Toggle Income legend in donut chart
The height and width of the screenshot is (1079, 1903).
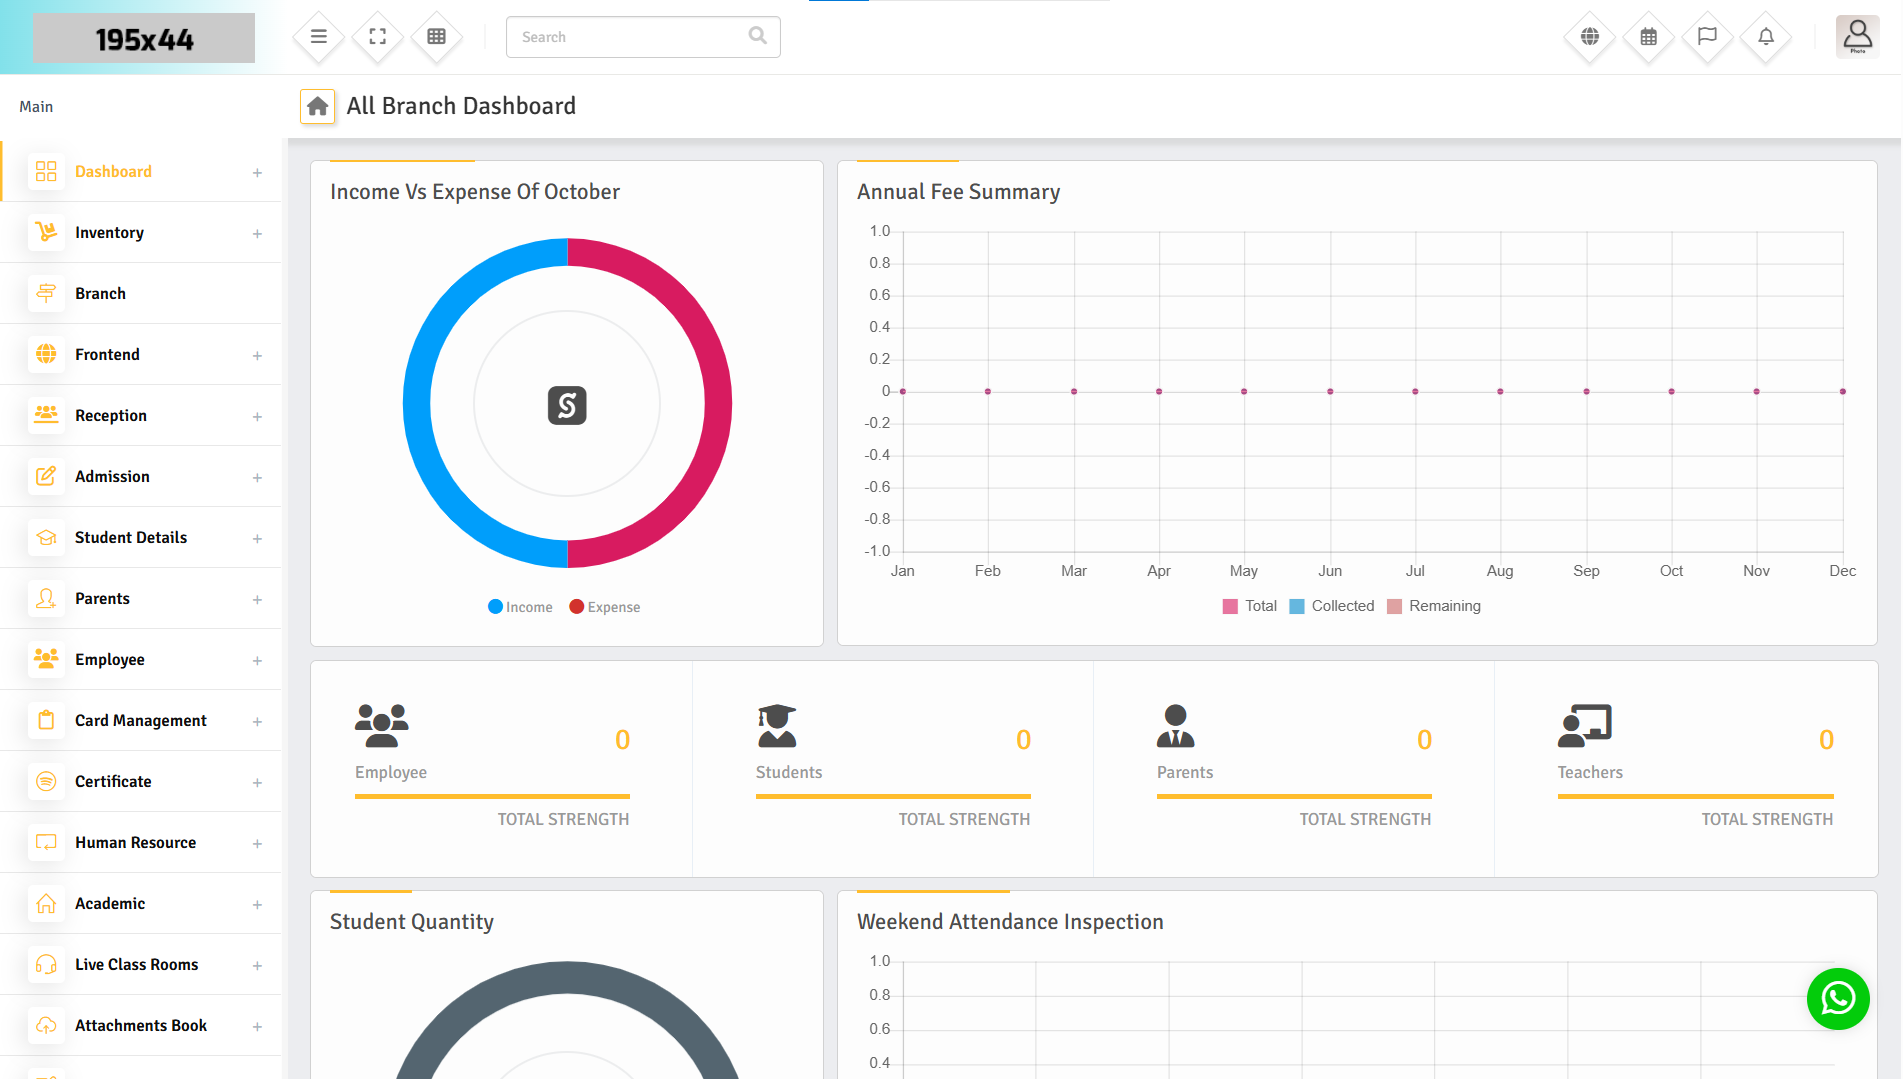(520, 607)
